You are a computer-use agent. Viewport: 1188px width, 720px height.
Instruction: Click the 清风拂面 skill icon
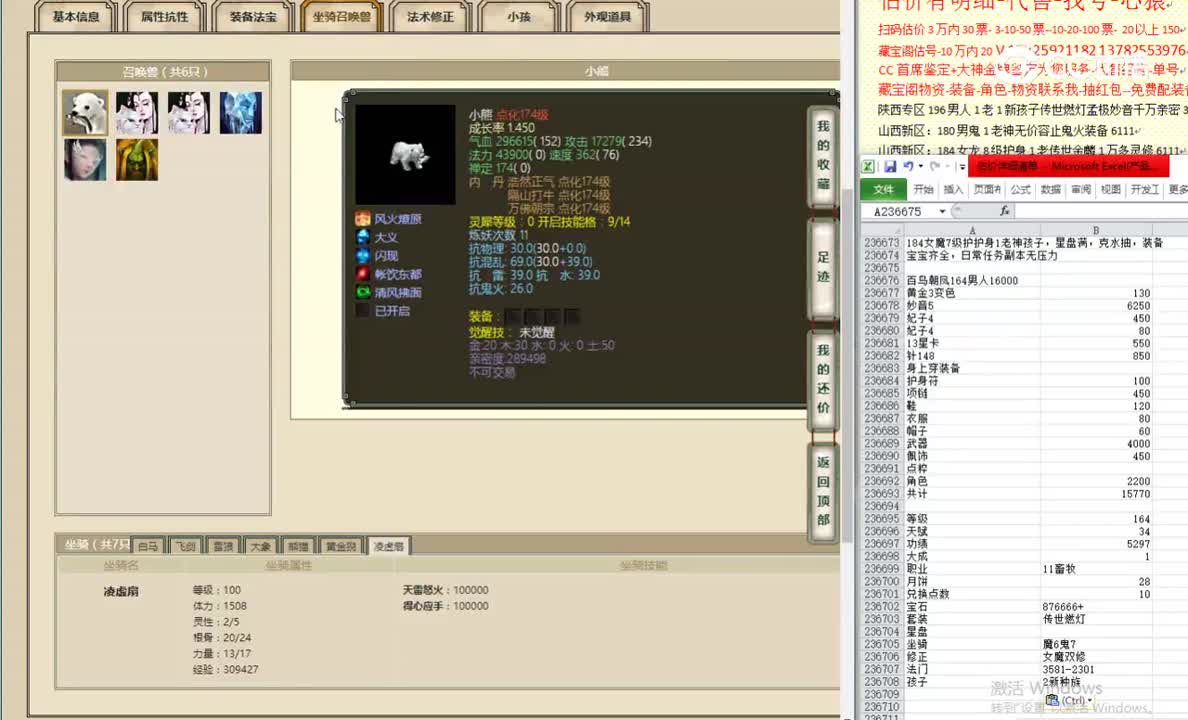point(362,292)
